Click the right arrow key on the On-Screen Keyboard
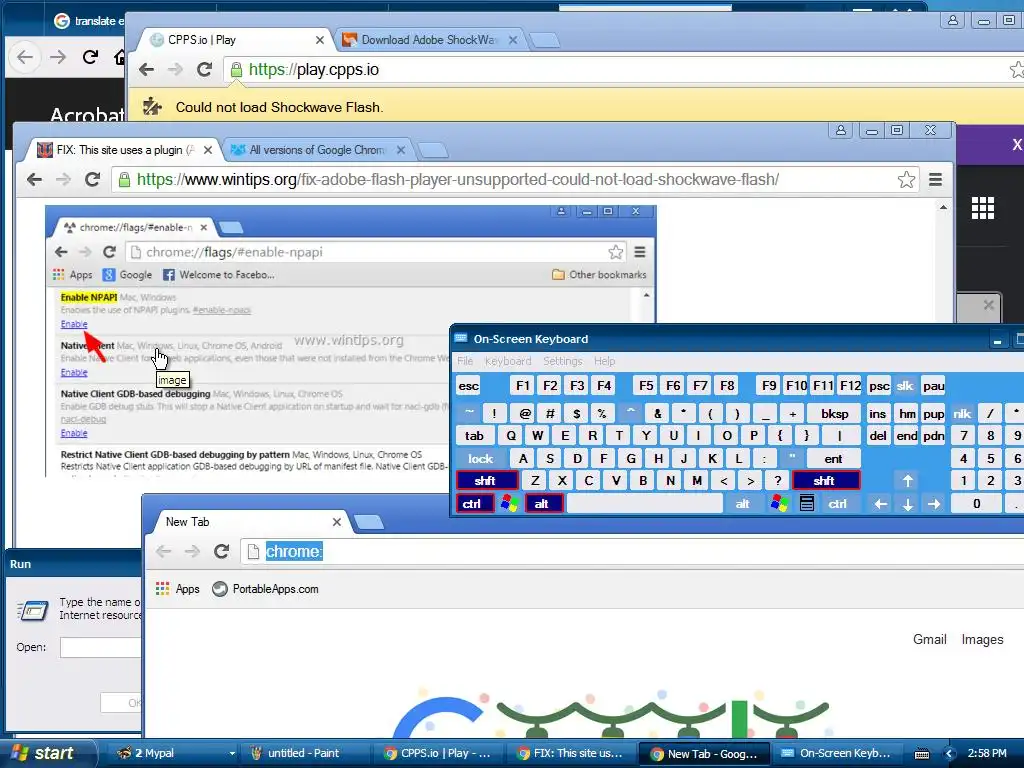Viewport: 1024px width, 768px height. coord(935,504)
